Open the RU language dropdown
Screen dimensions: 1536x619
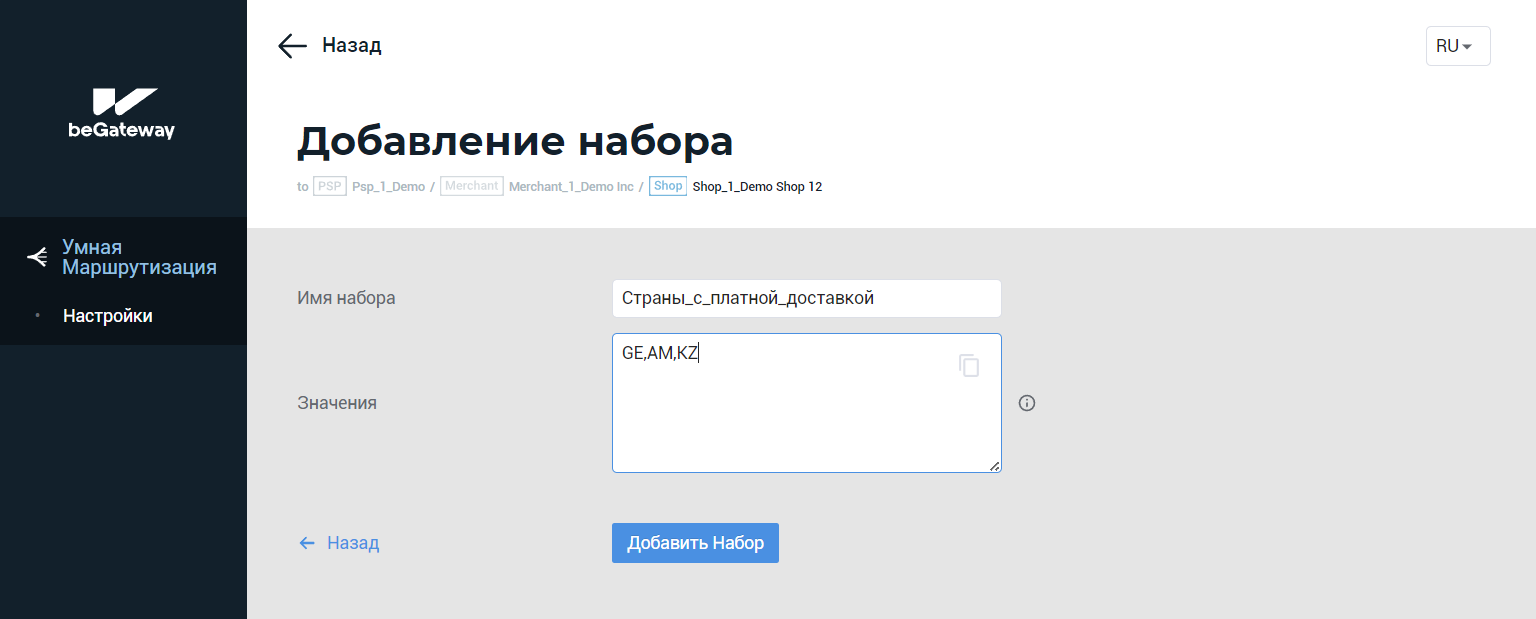(1457, 46)
